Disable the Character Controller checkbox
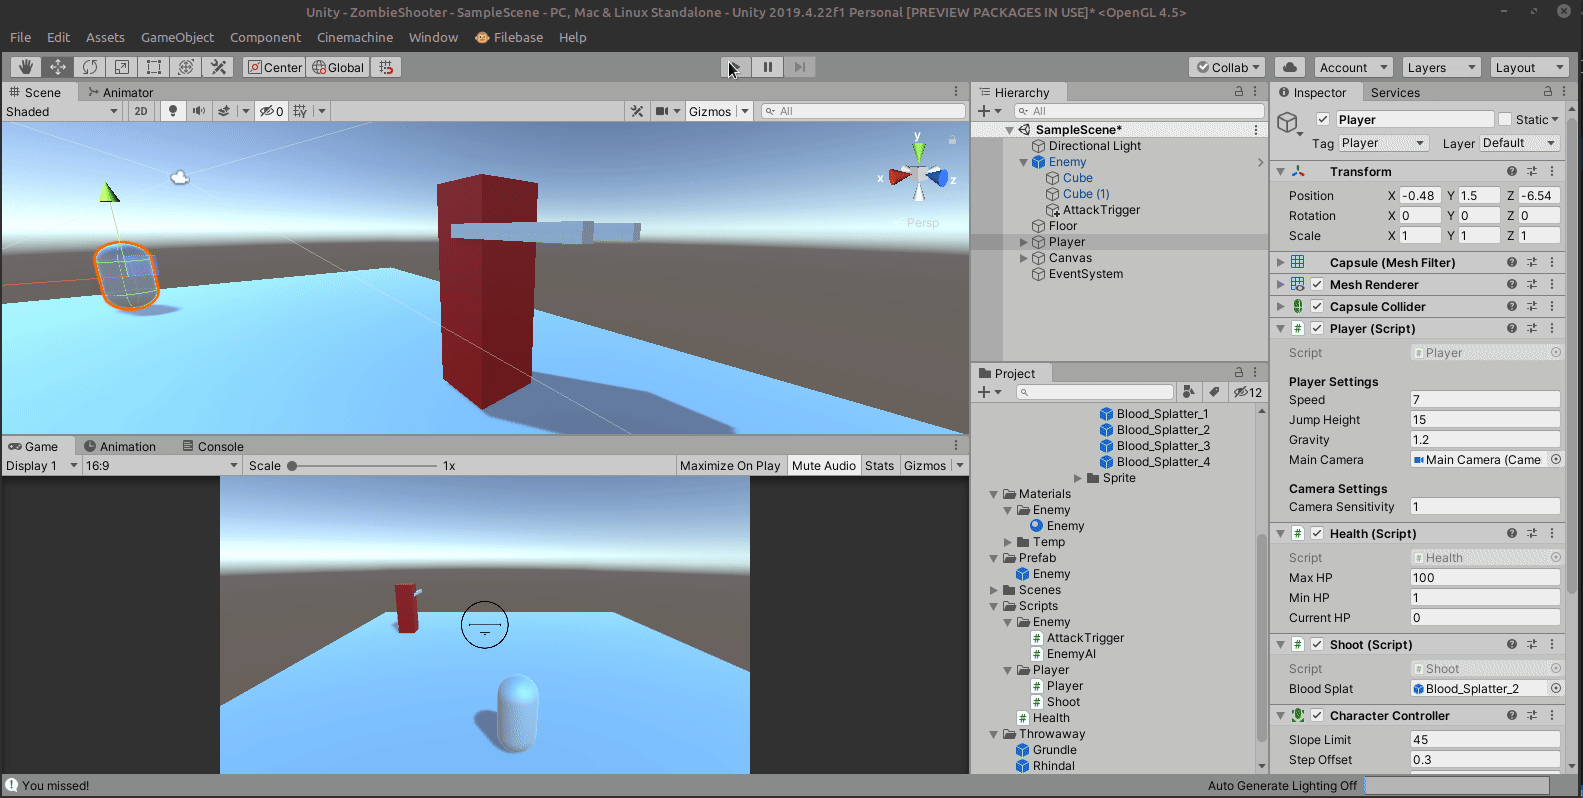The width and height of the screenshot is (1583, 798). 1317,715
